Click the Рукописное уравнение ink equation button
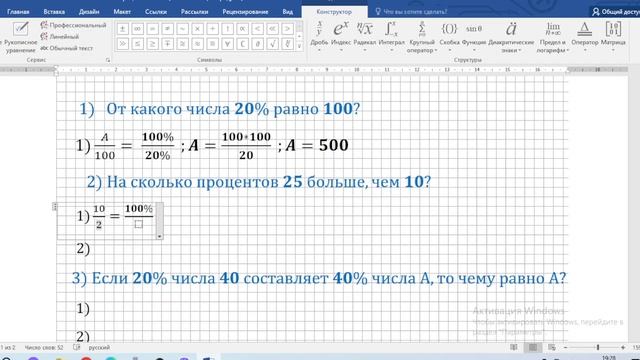Screen dimensions: 640x360 (x=20, y=38)
